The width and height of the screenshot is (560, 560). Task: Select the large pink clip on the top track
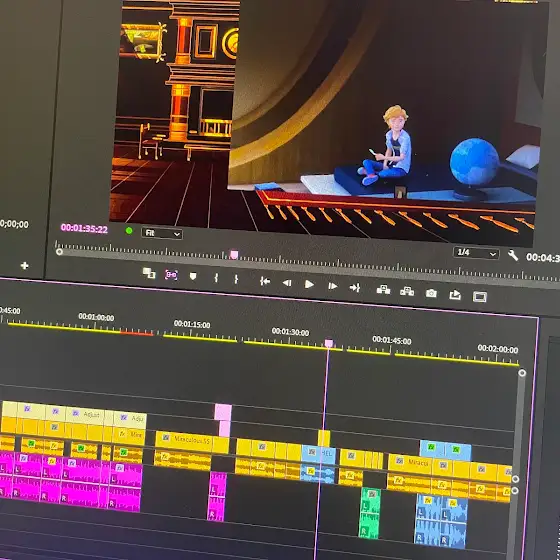(223, 412)
